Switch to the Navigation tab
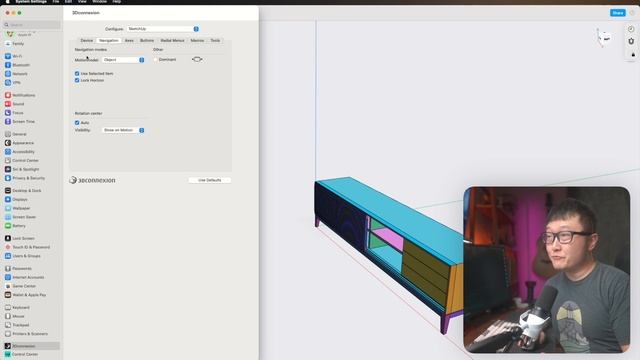The height and width of the screenshot is (360, 640). click(109, 40)
